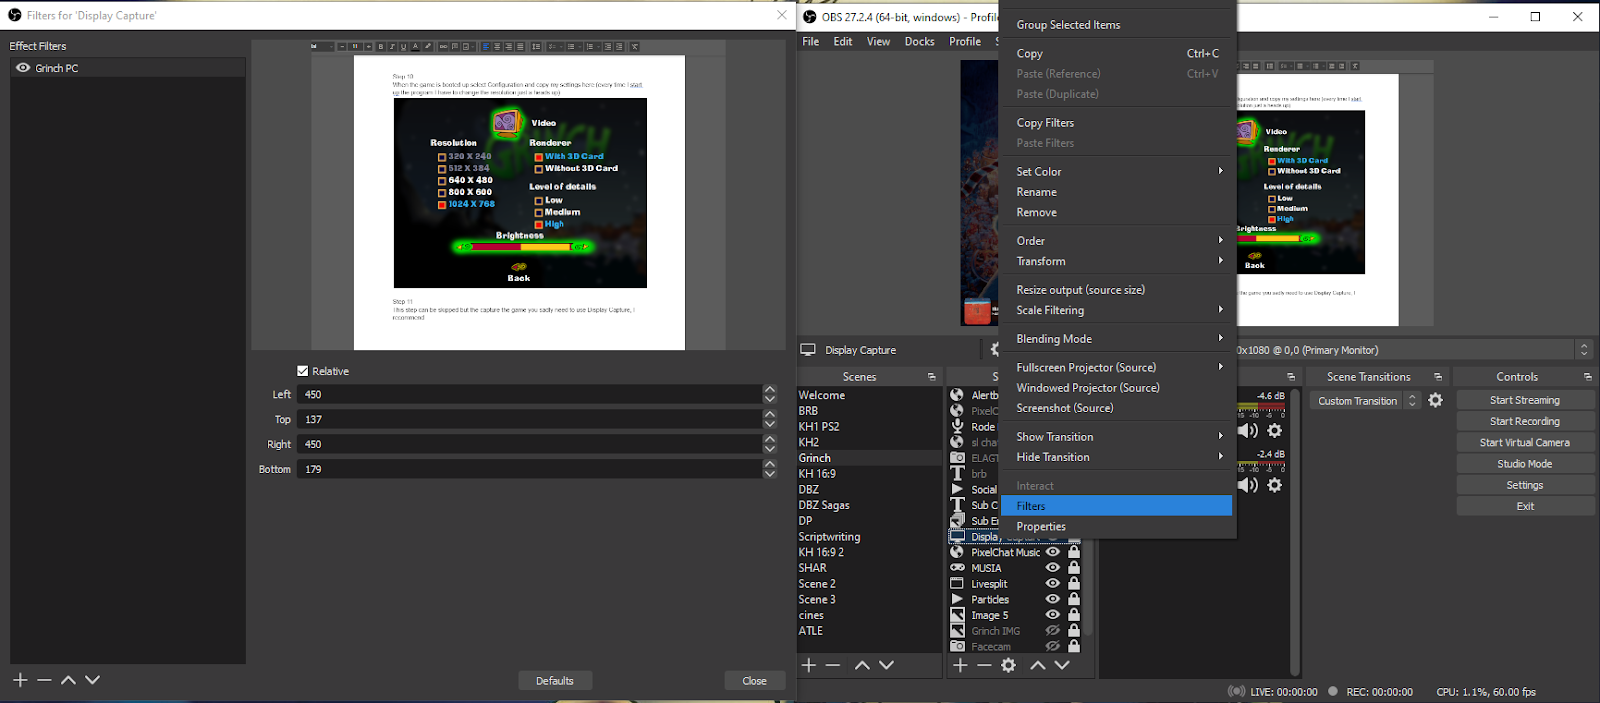This screenshot has width=1600, height=703.
Task: Move scene down arrow in Scenes panel
Action: (x=886, y=665)
